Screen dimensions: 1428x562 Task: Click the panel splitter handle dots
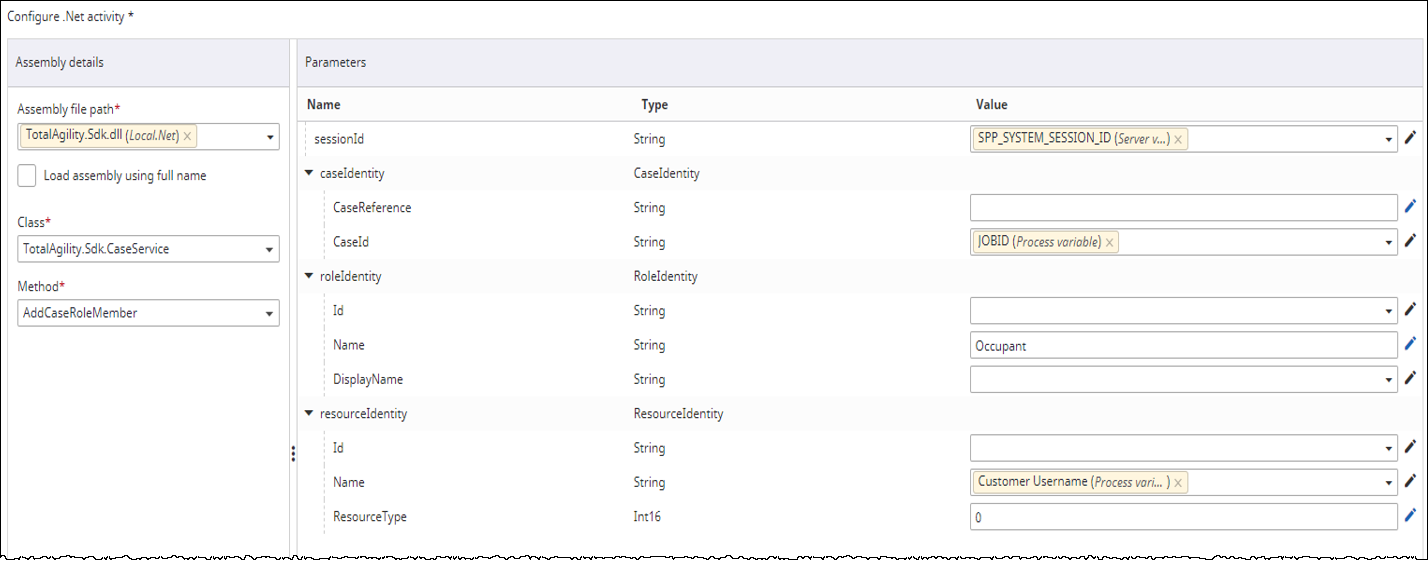[293, 454]
